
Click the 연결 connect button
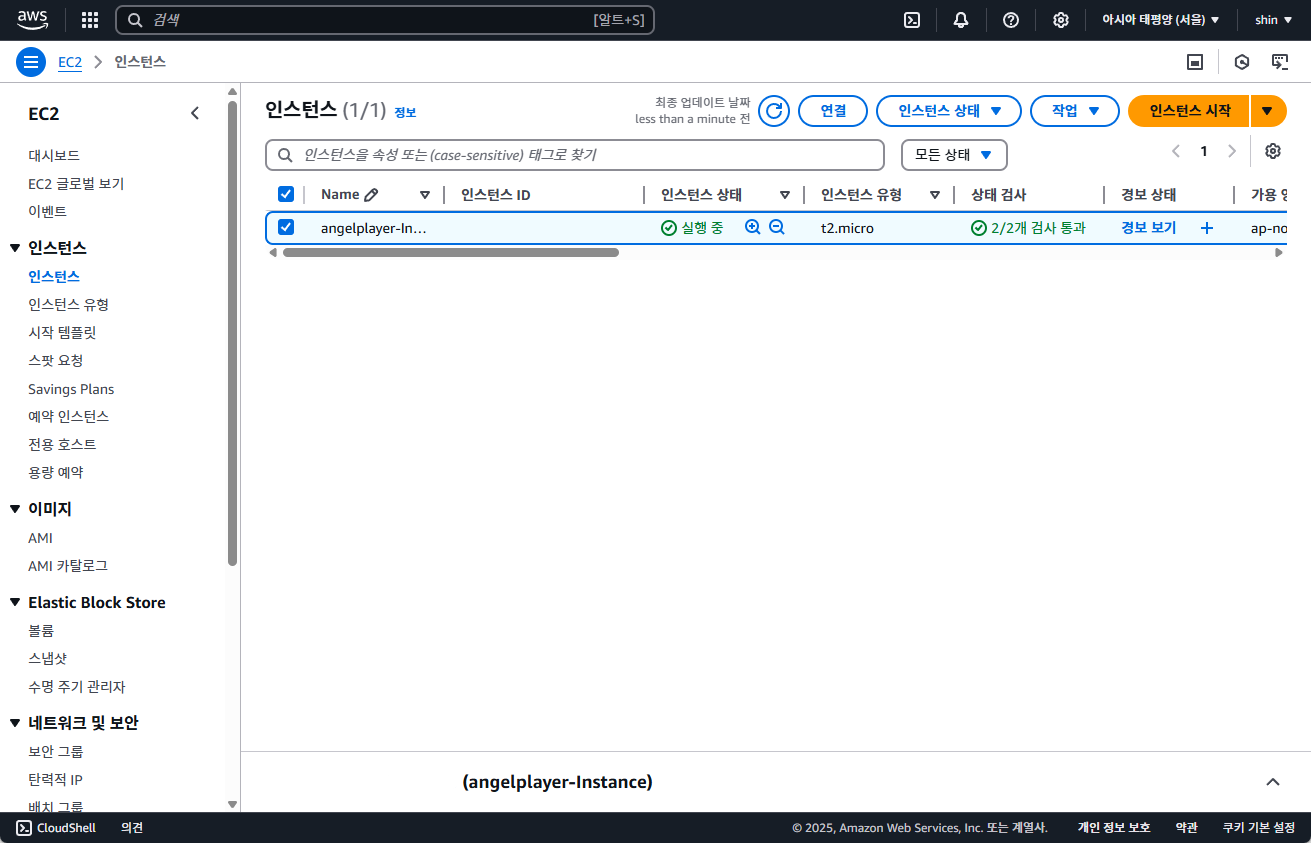[833, 111]
